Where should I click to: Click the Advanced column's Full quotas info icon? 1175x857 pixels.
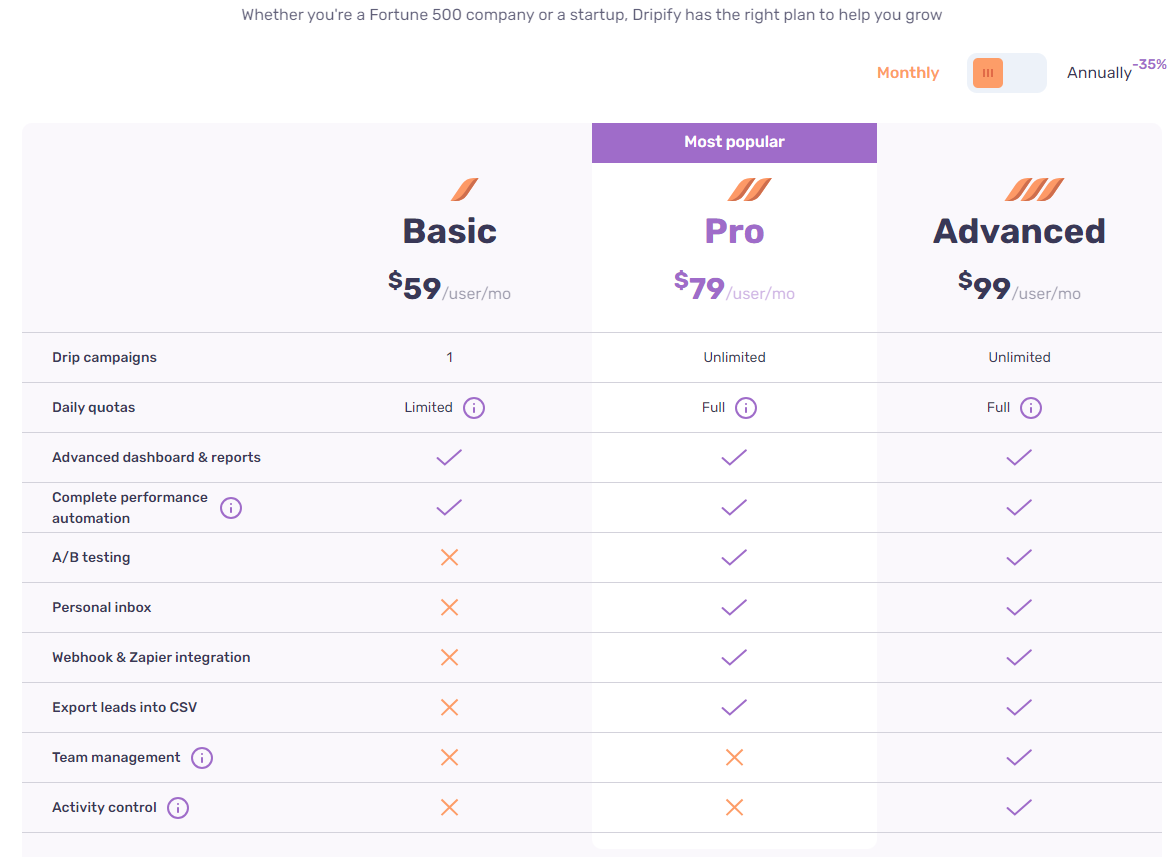coord(1031,407)
